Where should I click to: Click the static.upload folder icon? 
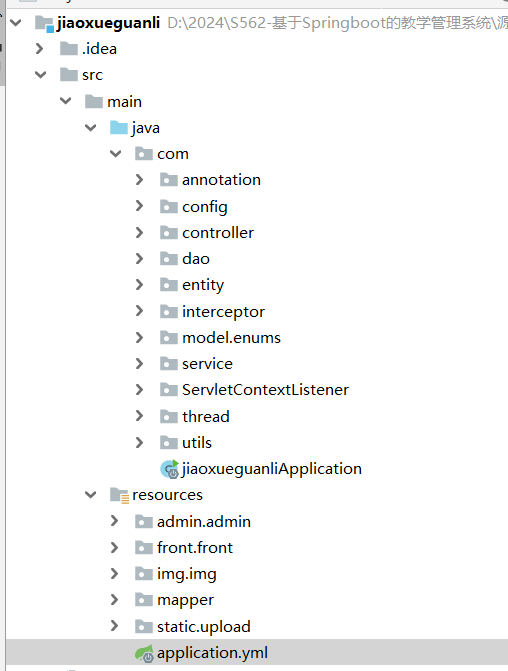(144, 627)
